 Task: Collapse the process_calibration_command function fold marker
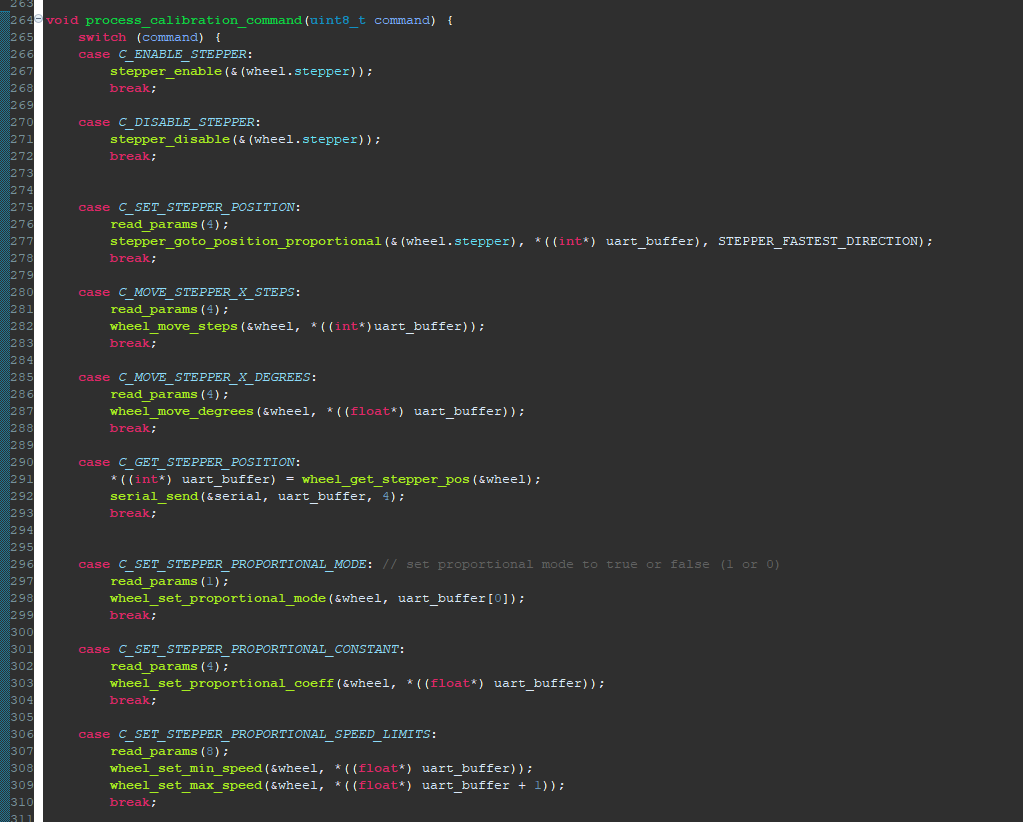(38, 20)
